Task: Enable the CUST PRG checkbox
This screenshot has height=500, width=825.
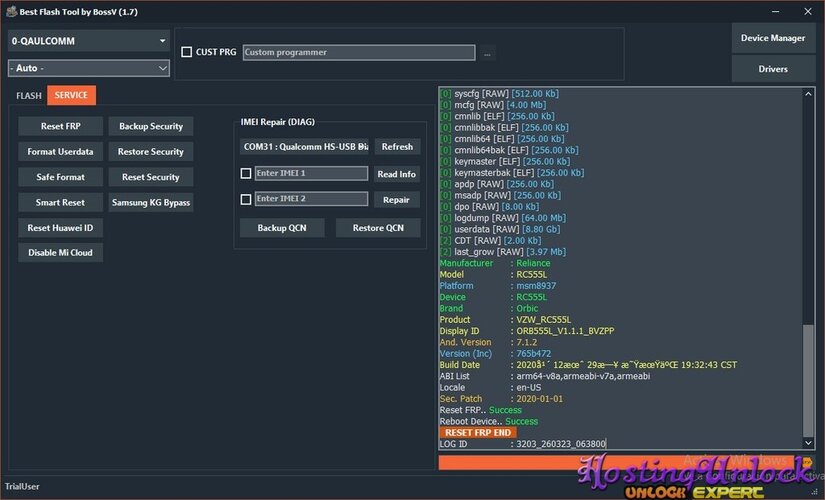Action: (186, 52)
